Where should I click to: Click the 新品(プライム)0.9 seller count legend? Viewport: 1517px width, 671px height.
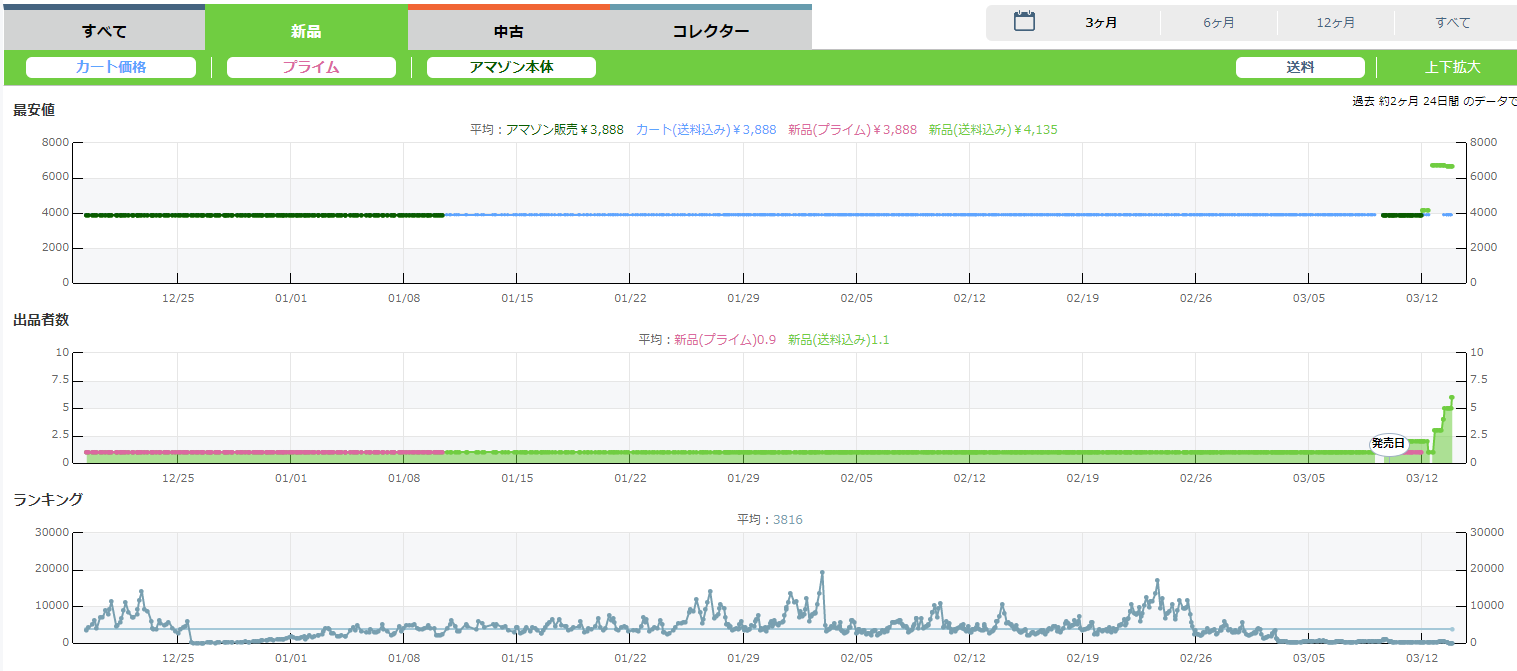coord(725,339)
